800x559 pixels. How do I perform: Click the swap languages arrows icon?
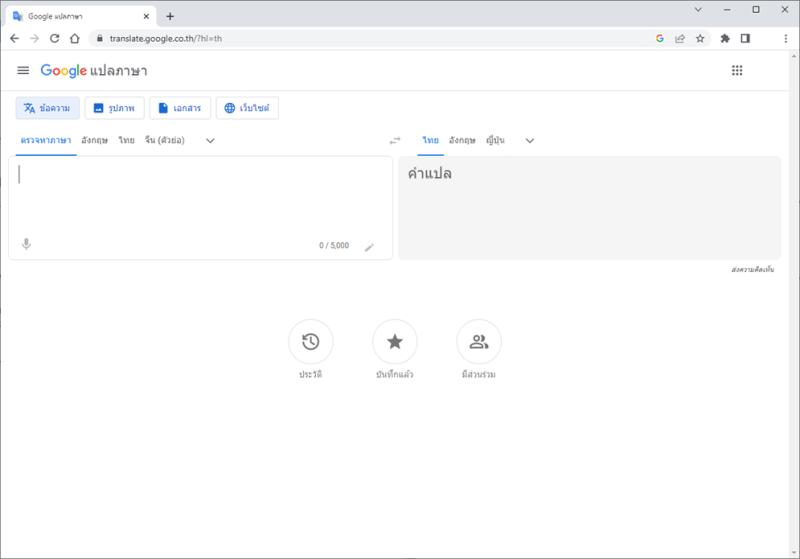pyautogui.click(x=395, y=141)
